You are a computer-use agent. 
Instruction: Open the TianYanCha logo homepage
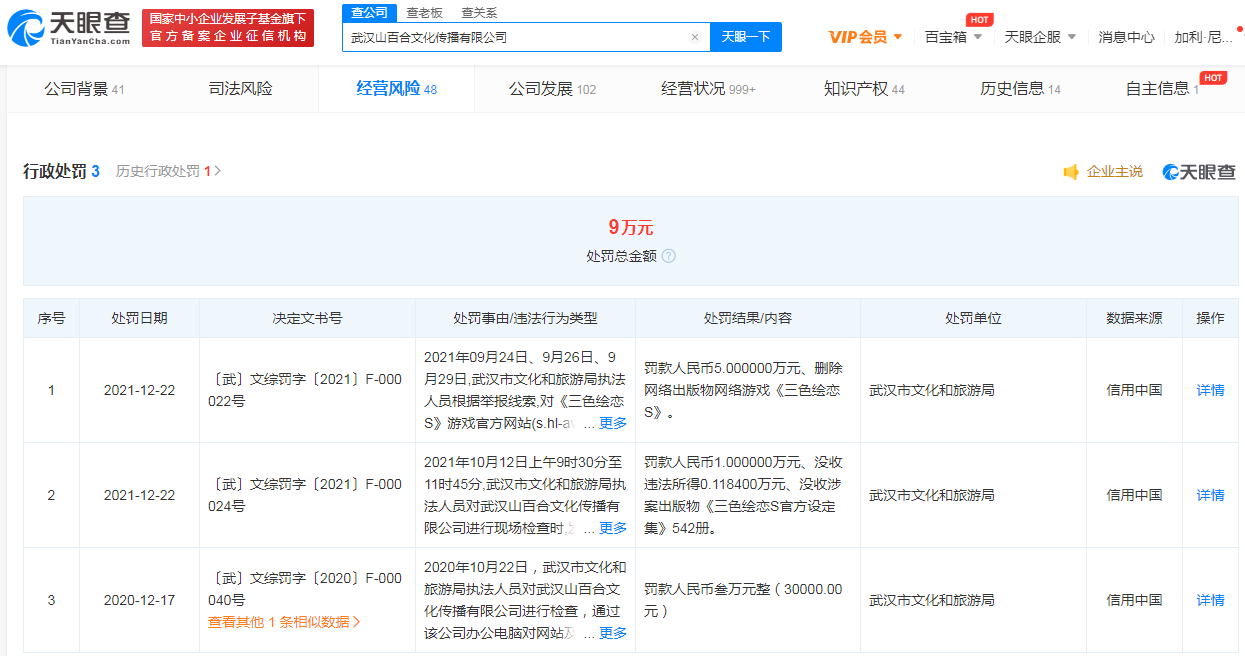[70, 28]
